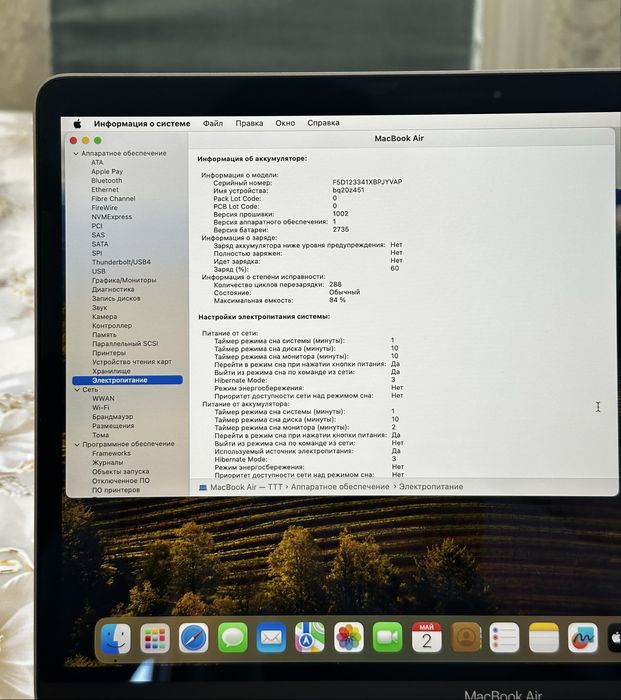The height and width of the screenshot is (700, 621).
Task: Select Bluetooth in the sidebar
Action: pos(107,180)
